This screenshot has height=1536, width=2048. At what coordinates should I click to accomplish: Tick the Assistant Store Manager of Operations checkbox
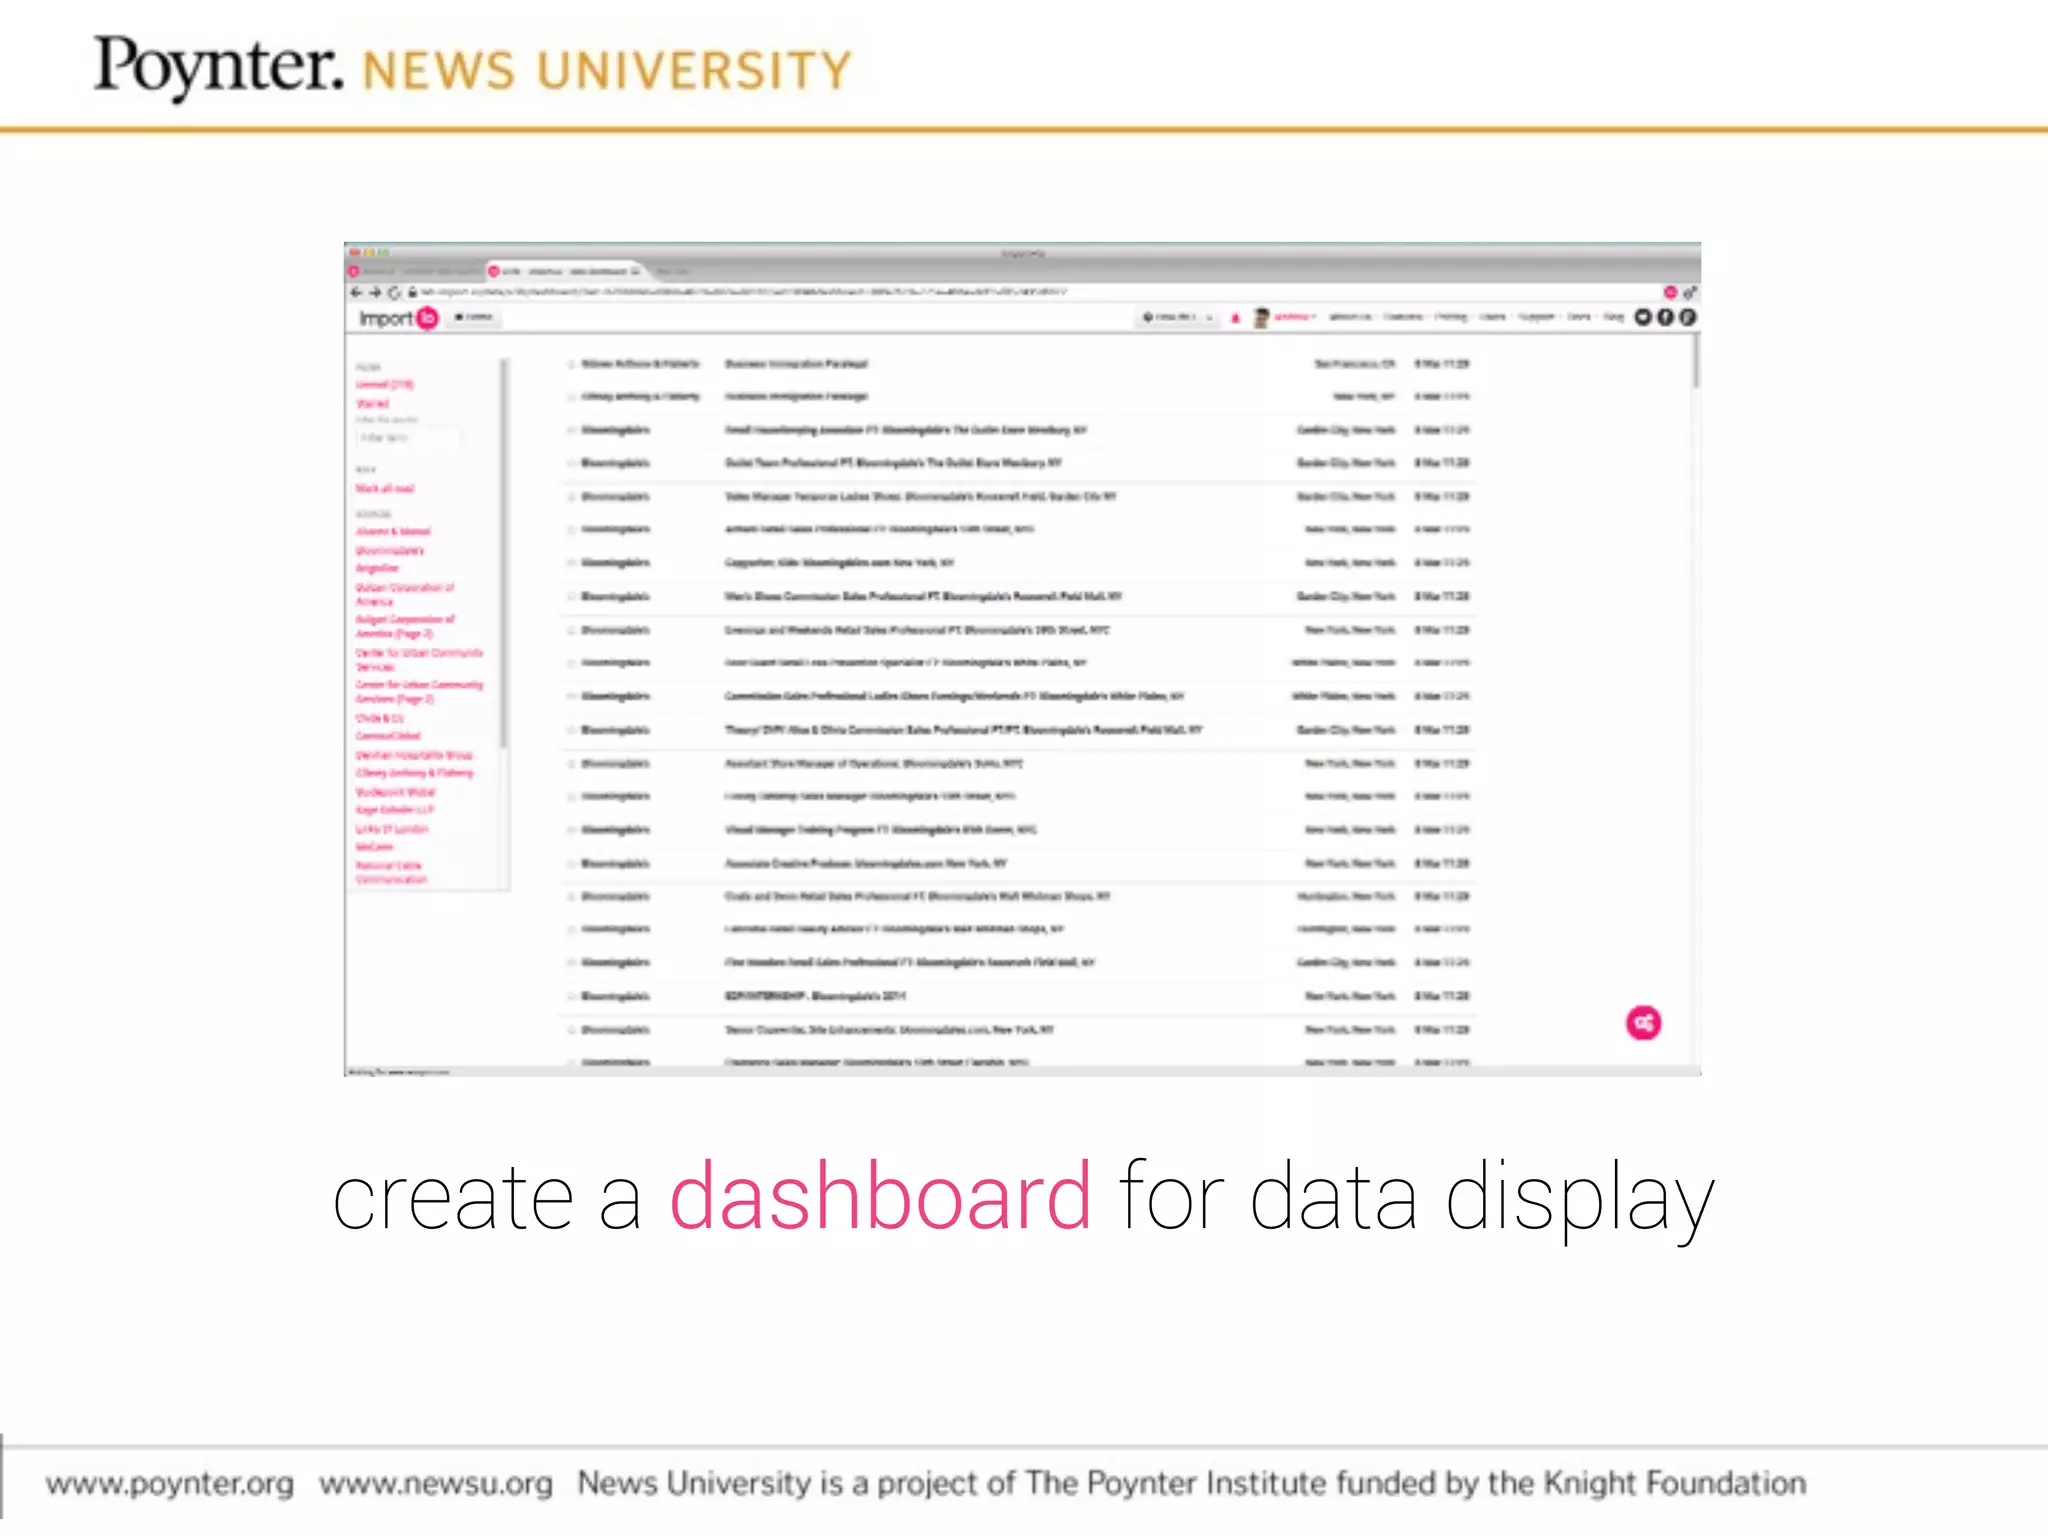[x=571, y=763]
